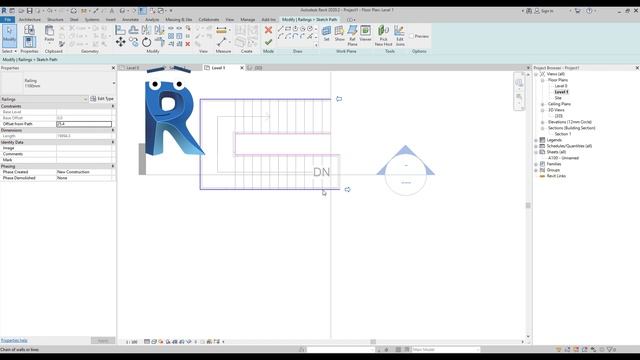640x360 pixels.
Task: Click the Aligned Dimension measure icon
Action: [221, 30]
